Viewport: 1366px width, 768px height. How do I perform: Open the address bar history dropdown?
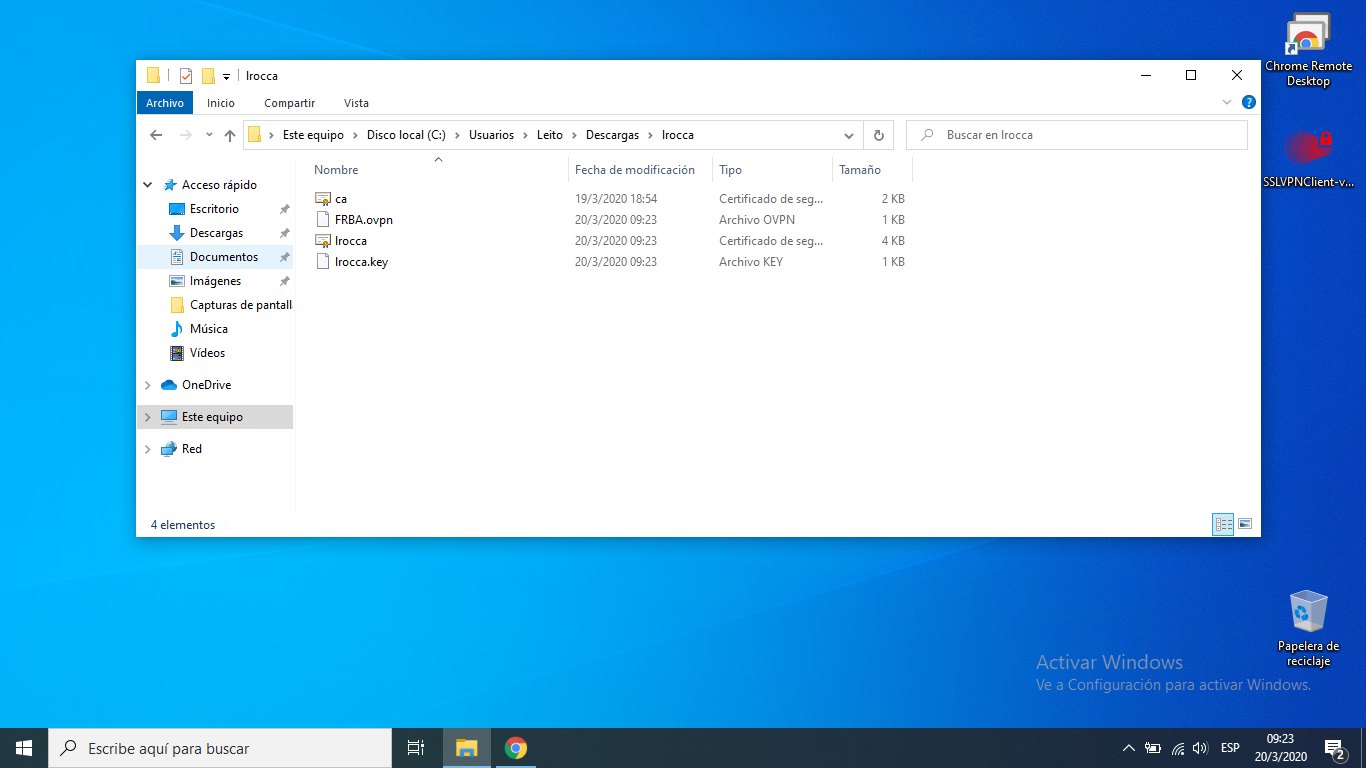click(x=849, y=135)
